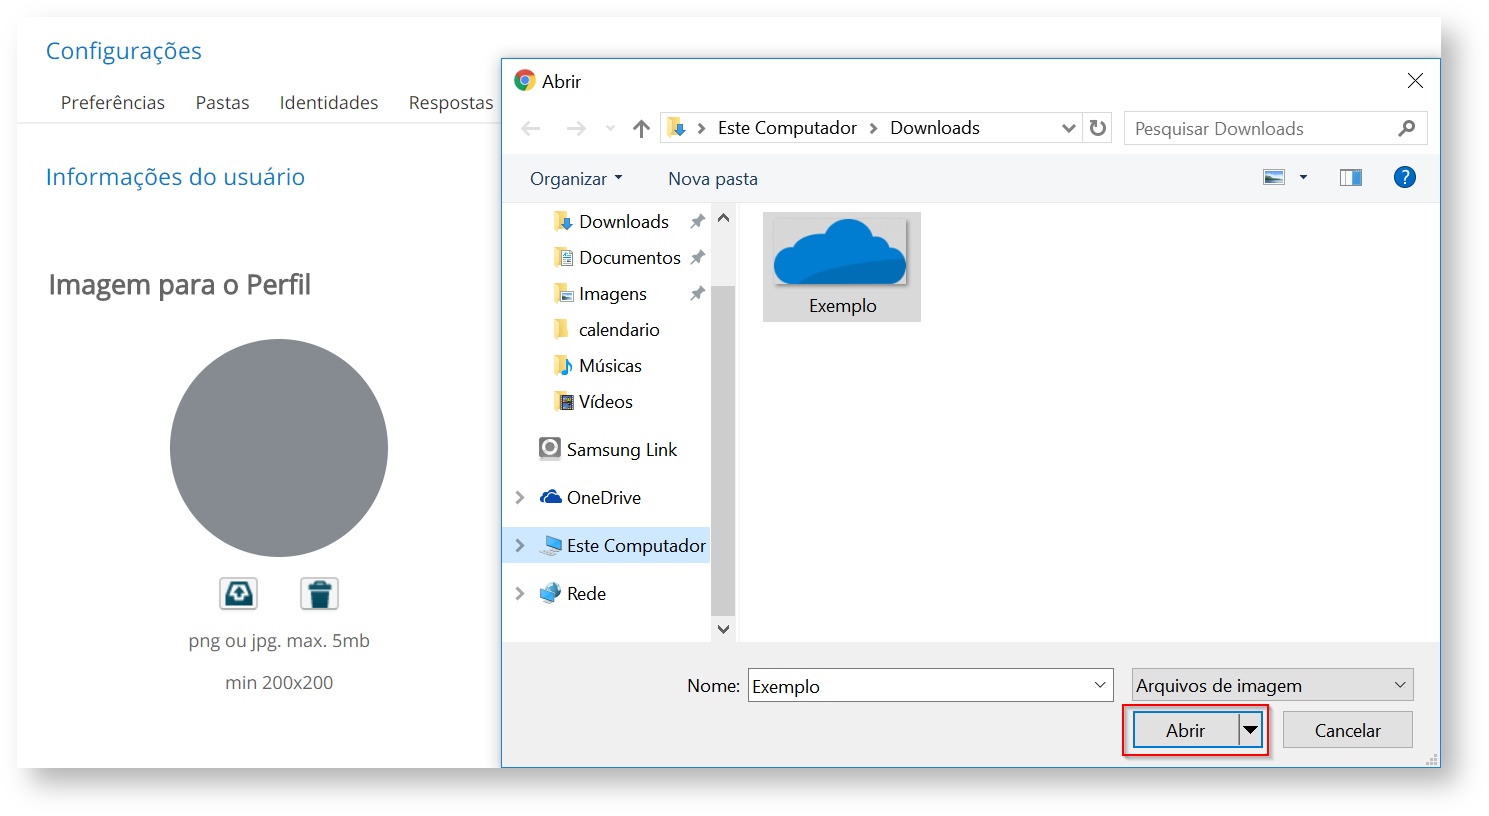Open the blue help question mark icon
The image size is (1489, 816).
pos(1404,178)
